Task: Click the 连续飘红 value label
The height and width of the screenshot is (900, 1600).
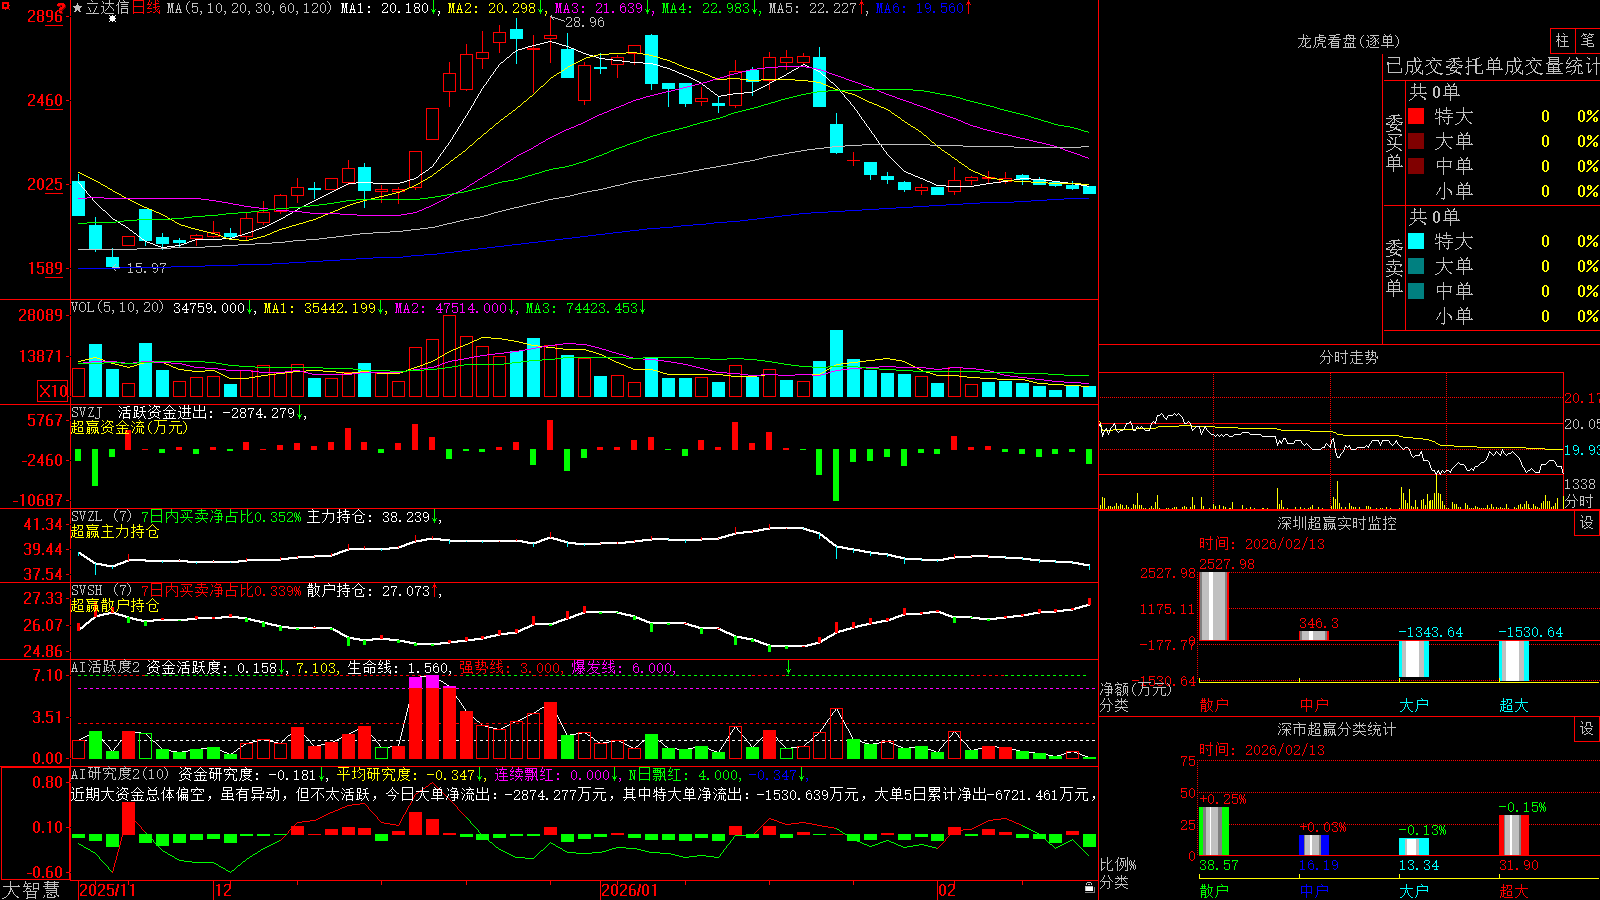Action: 551,774
